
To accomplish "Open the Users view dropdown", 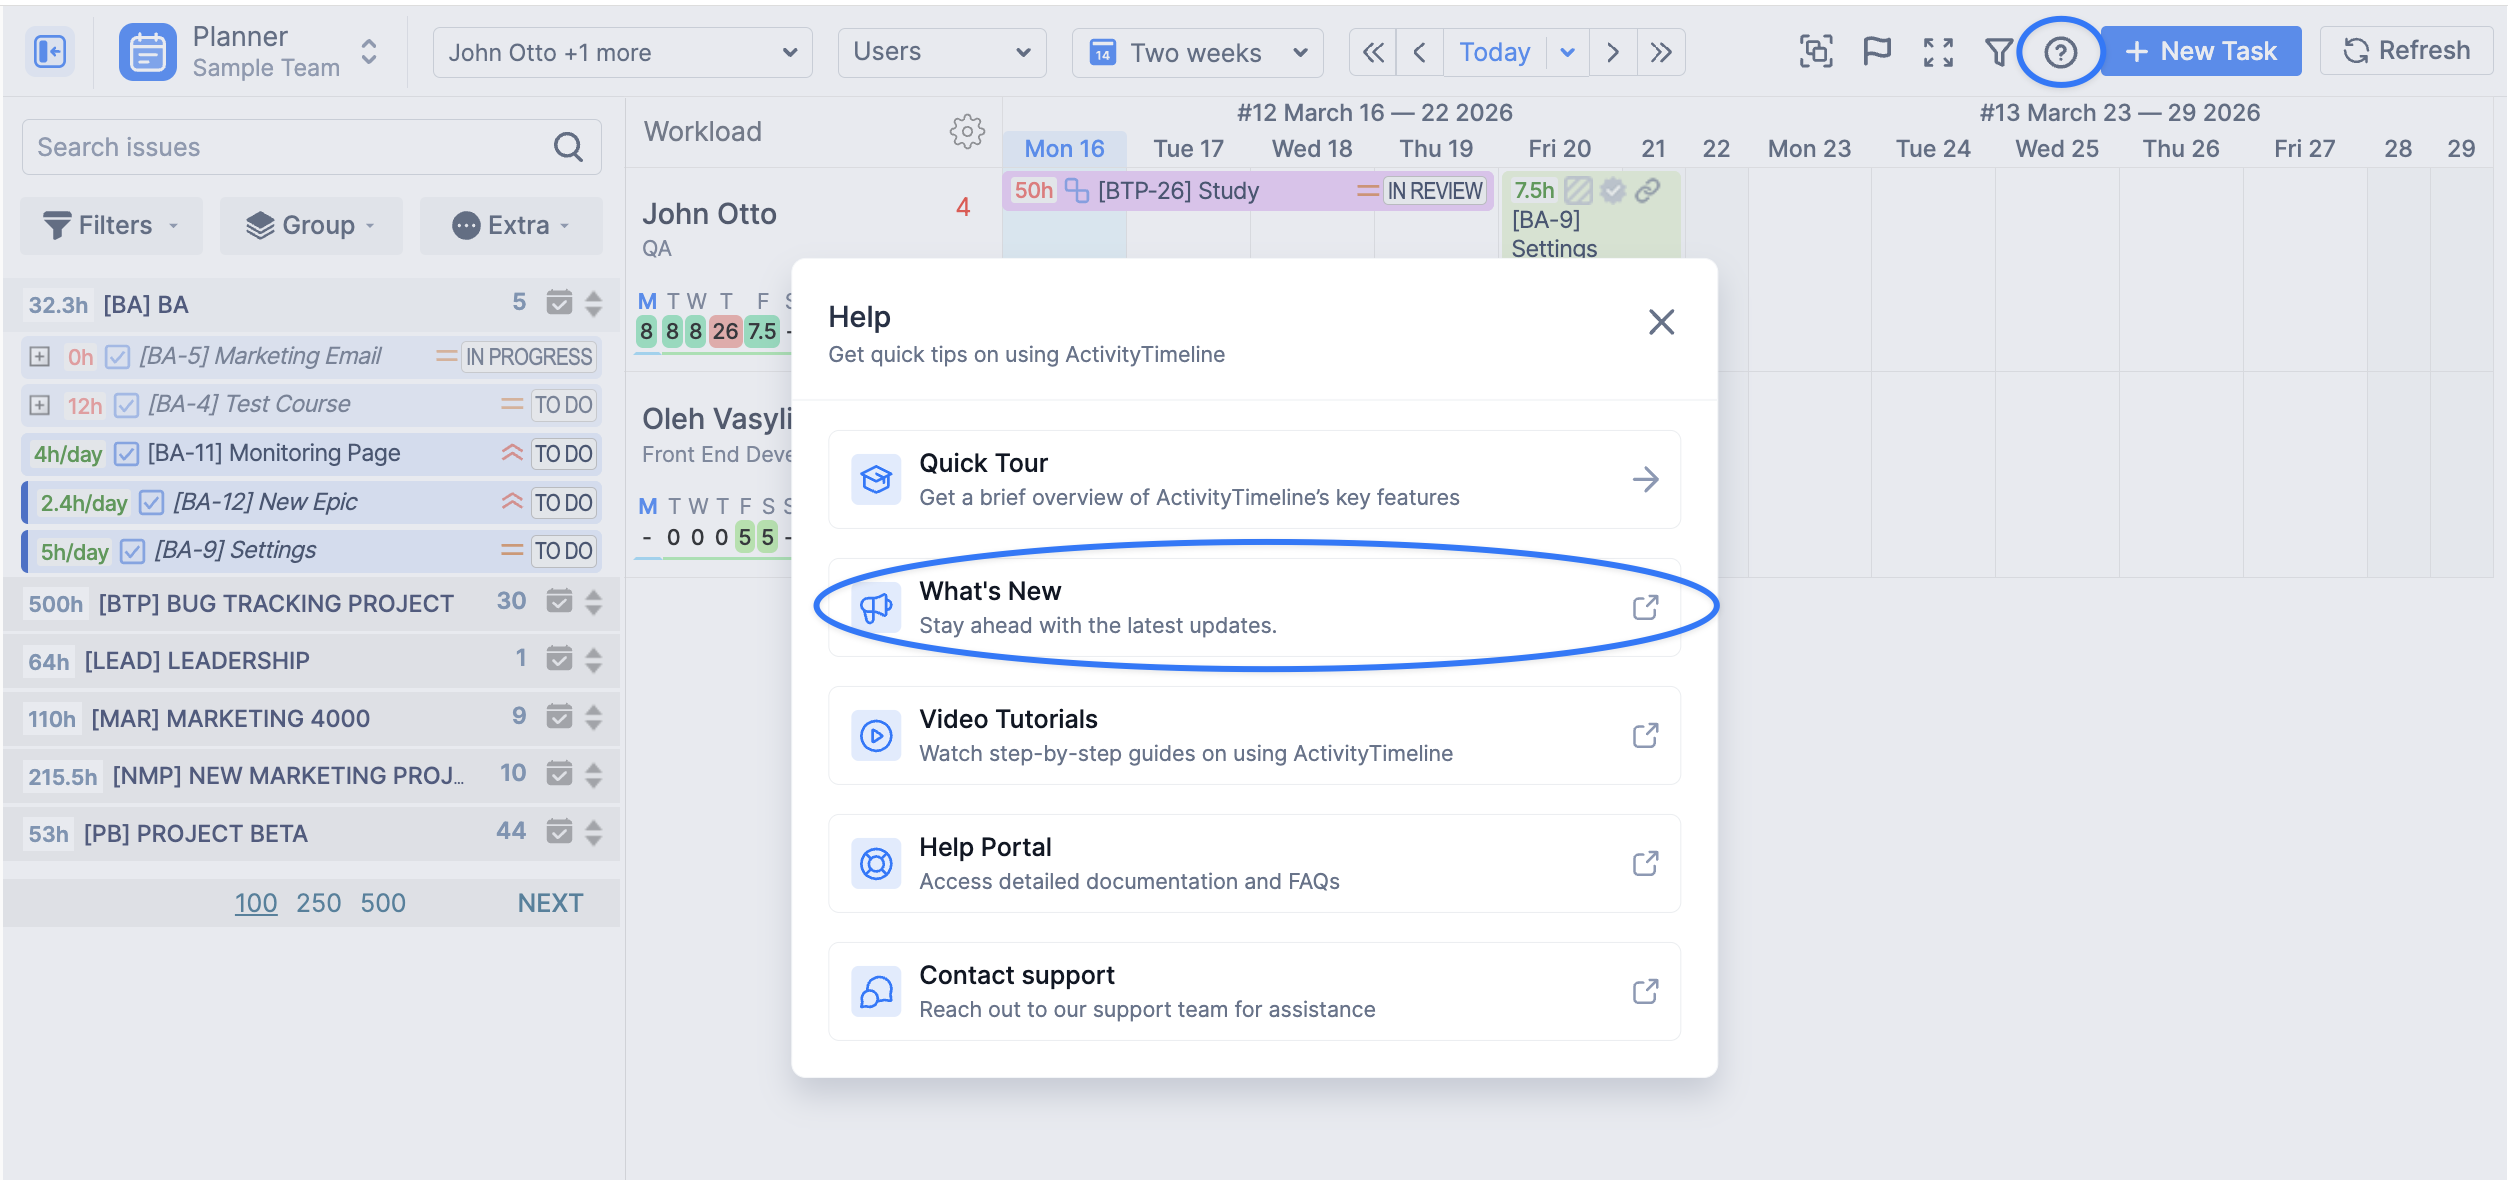I will (941, 52).
